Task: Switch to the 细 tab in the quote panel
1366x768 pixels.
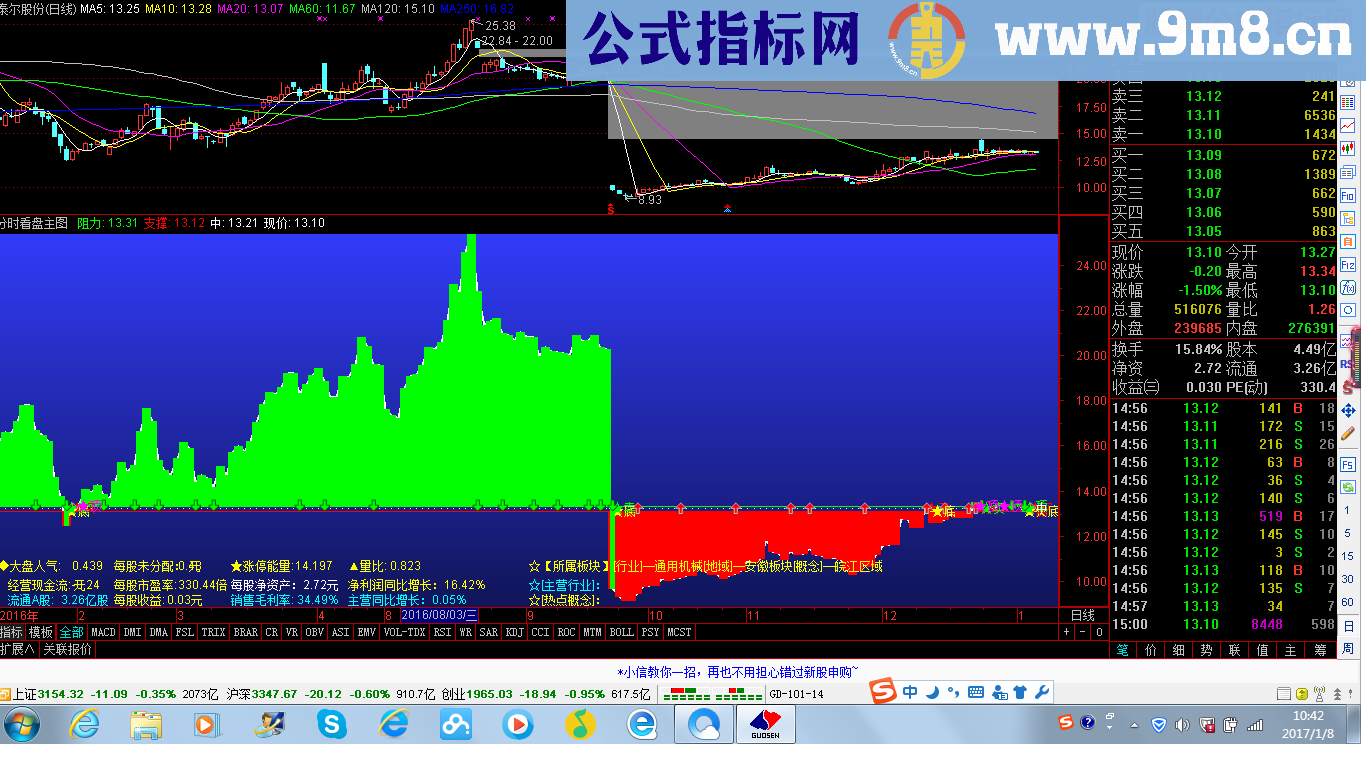Action: pyautogui.click(x=1178, y=649)
